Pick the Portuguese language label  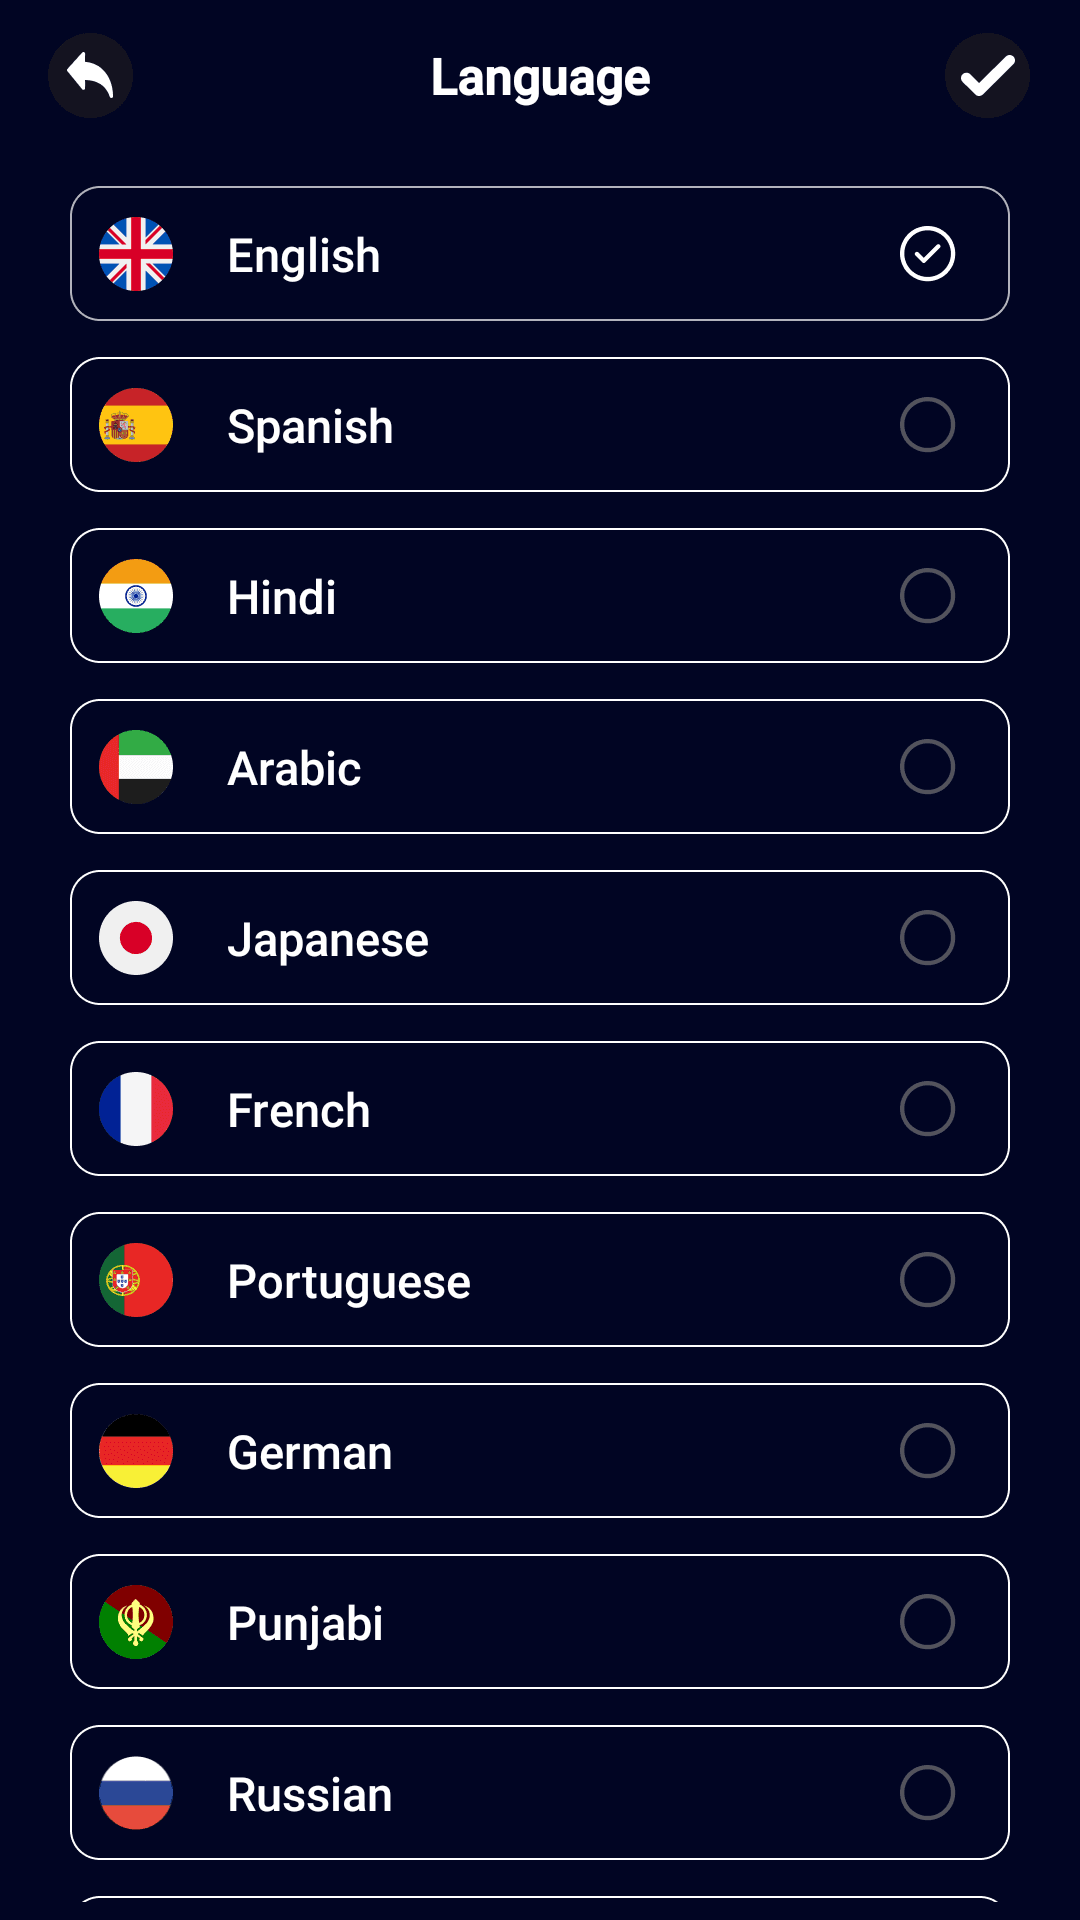tap(349, 1282)
